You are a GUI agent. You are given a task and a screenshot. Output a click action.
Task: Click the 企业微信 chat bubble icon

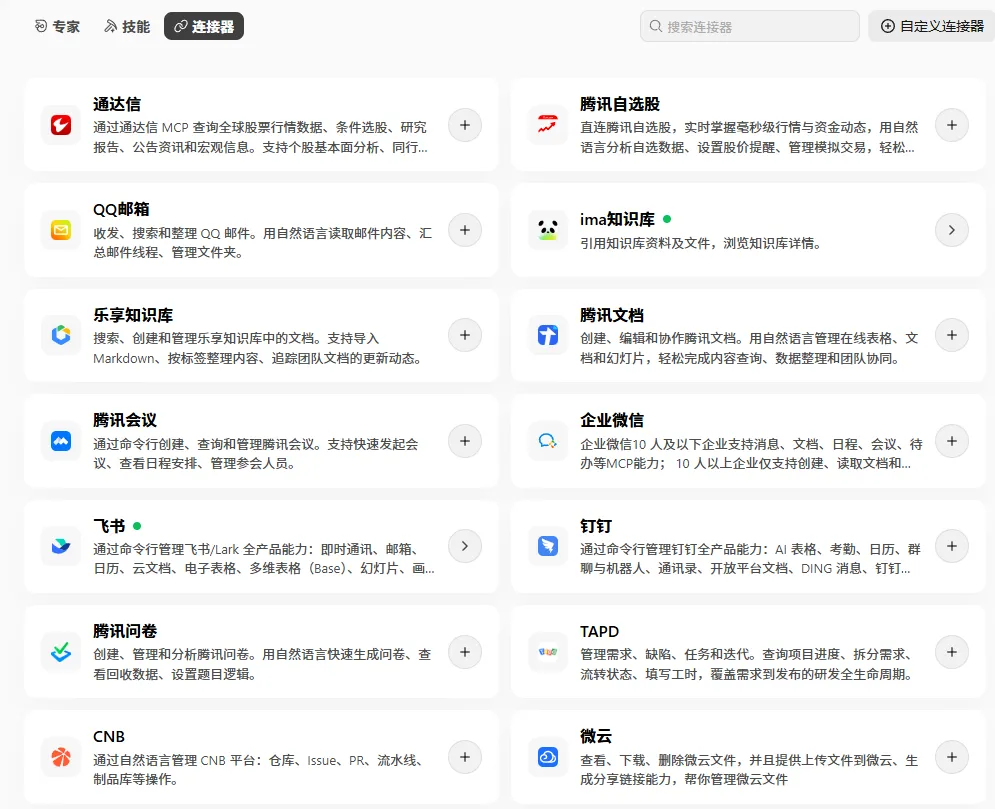pyautogui.click(x=548, y=441)
